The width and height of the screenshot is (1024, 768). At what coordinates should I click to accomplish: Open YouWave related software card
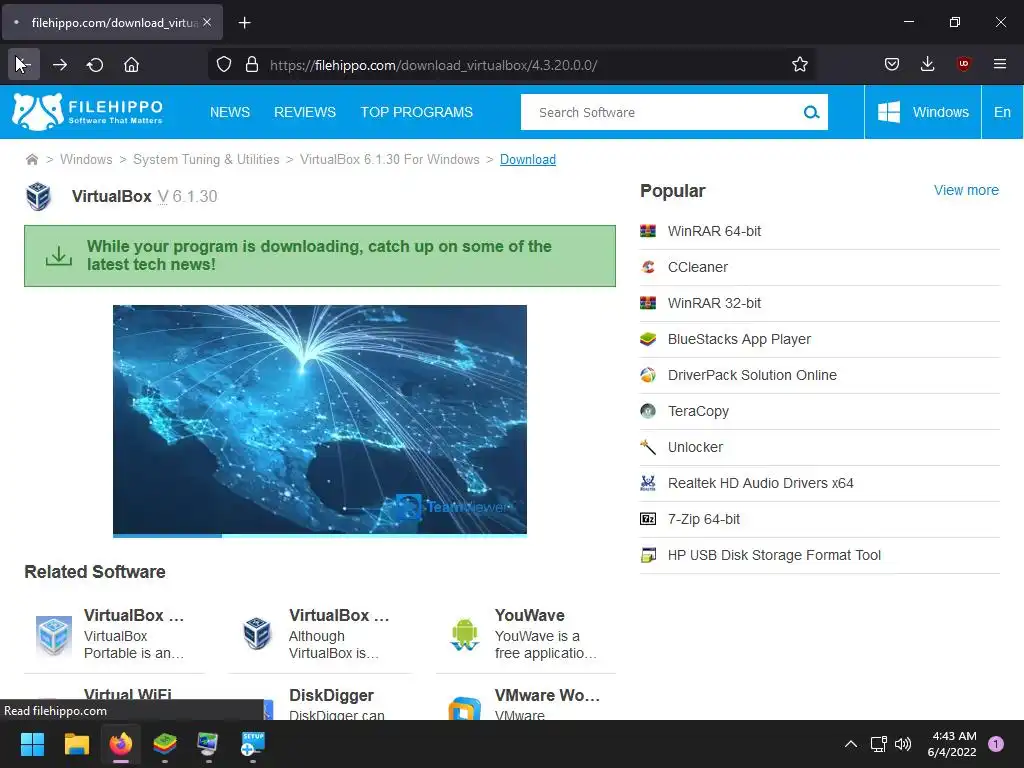[x=526, y=634]
